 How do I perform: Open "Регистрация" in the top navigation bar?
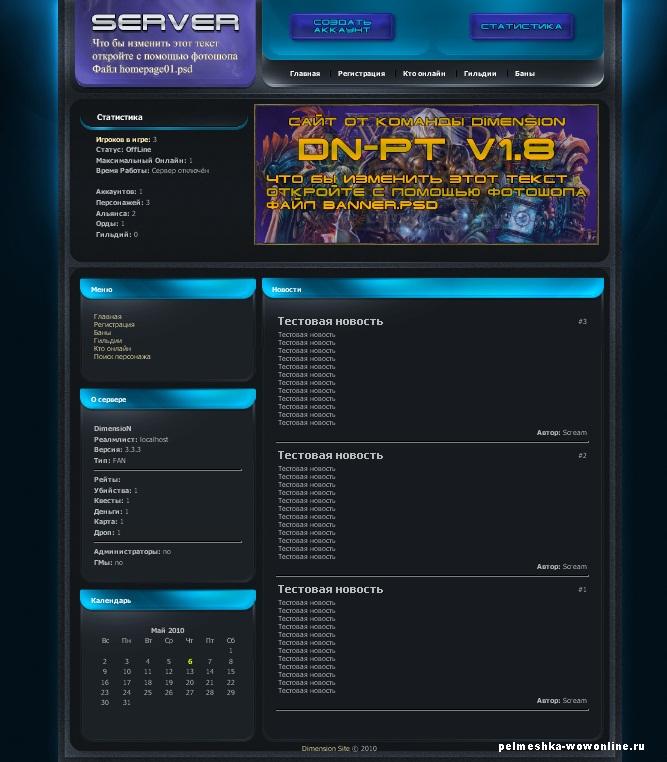[x=361, y=74]
